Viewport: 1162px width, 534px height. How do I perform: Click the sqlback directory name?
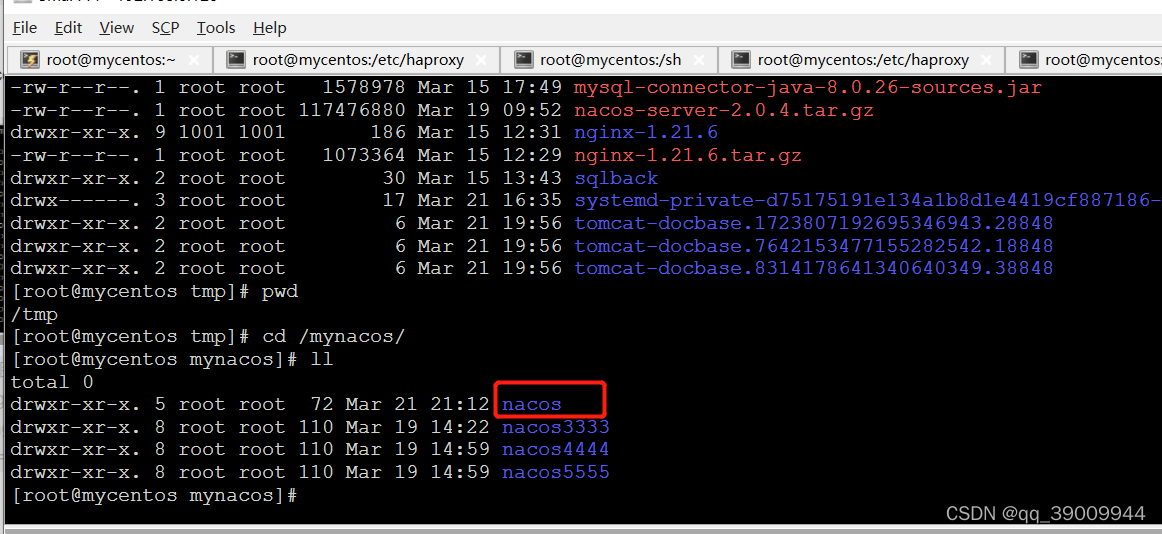point(616,178)
